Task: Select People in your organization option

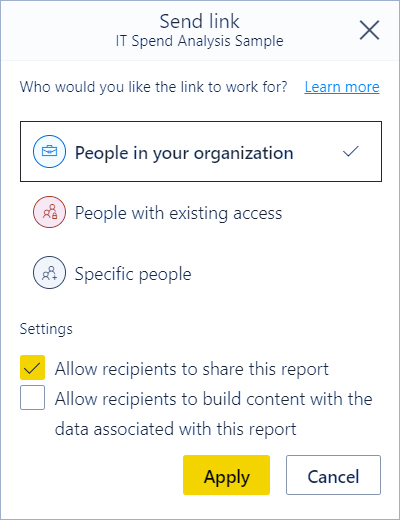Action: click(x=201, y=151)
